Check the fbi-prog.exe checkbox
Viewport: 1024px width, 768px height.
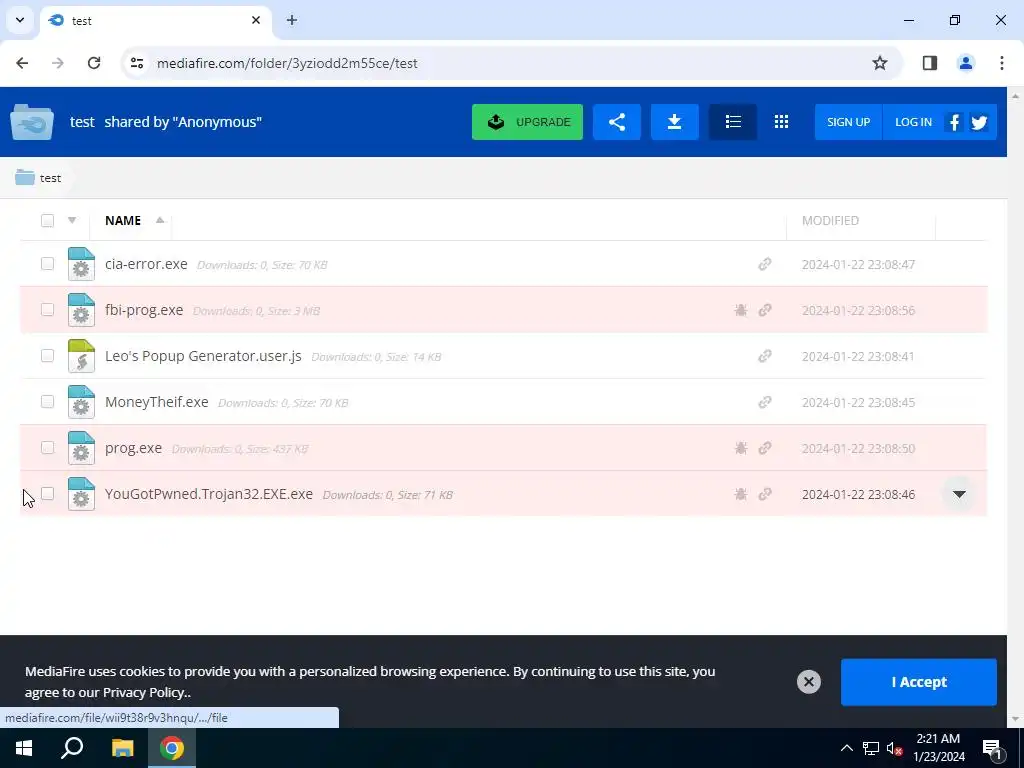coord(47,310)
